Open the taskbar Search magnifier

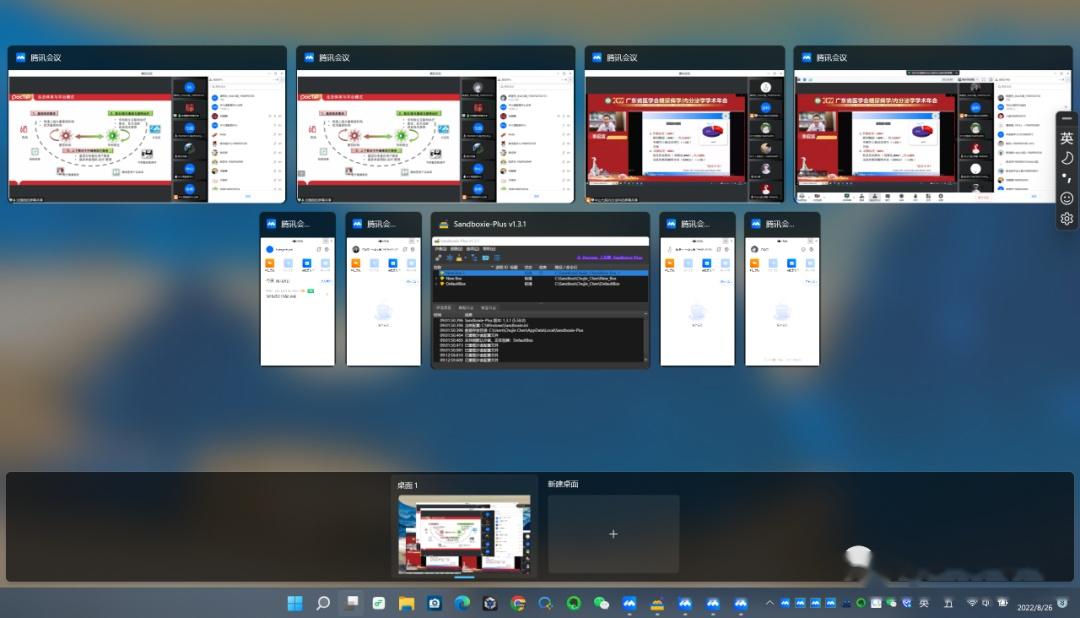point(322,603)
